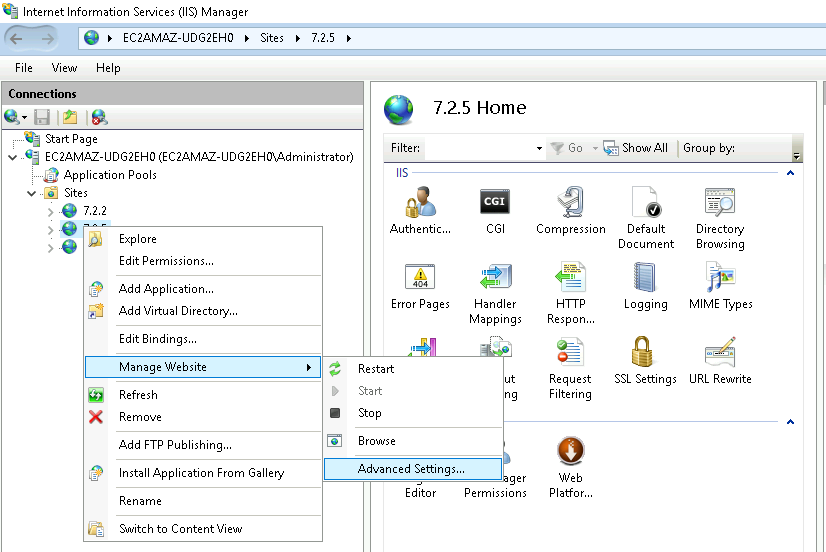Click Restart in Manage Website submenu
The image size is (826, 552).
coord(376,369)
